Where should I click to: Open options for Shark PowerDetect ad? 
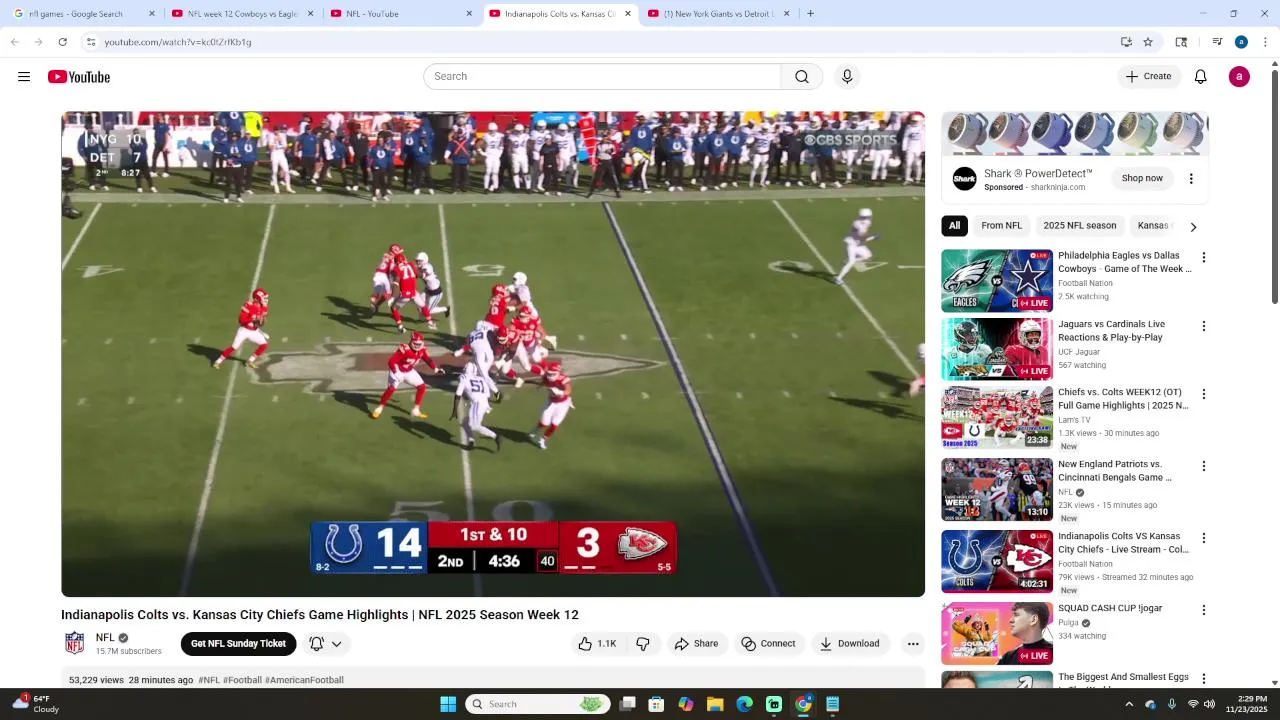click(1191, 179)
